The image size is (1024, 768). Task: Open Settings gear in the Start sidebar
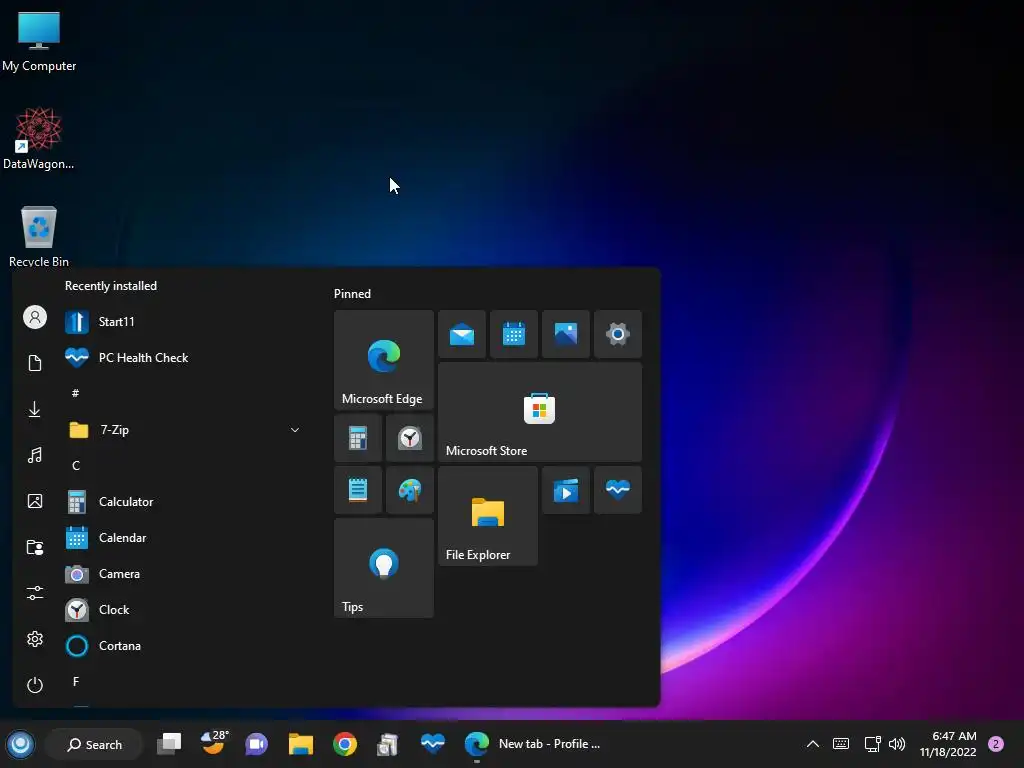point(35,639)
